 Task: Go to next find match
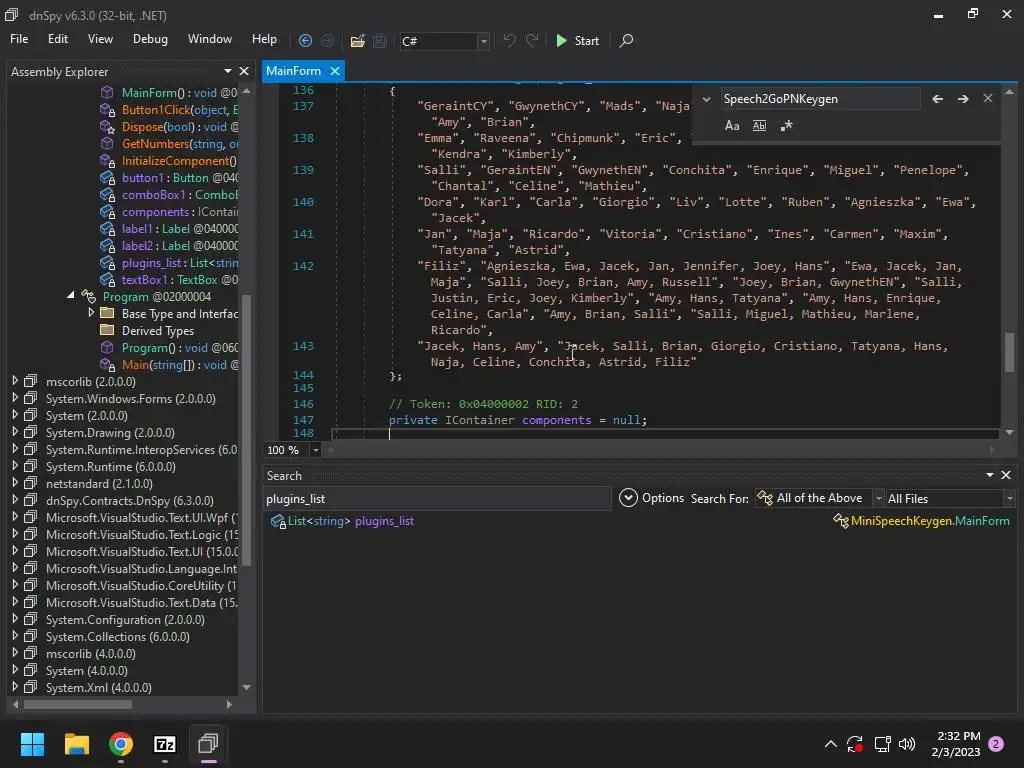tap(963, 99)
